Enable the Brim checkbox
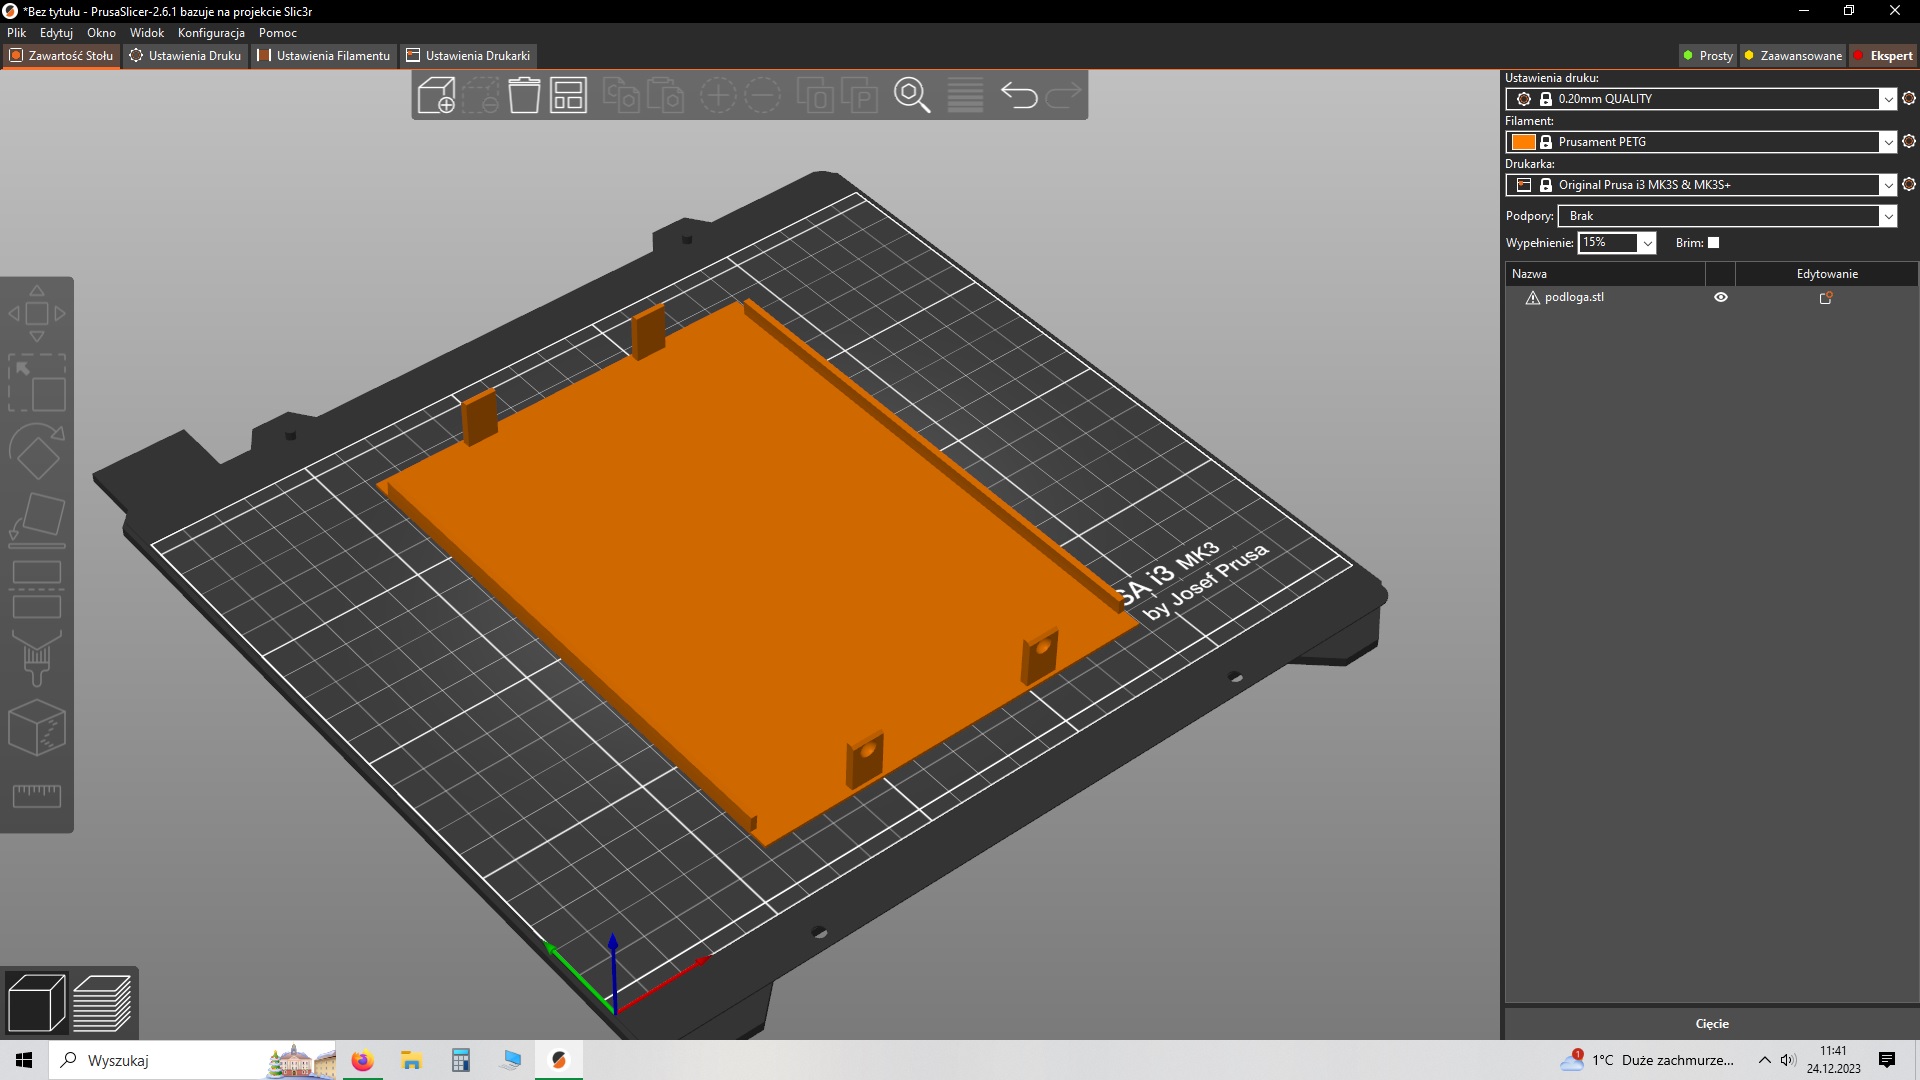 pos(1713,243)
